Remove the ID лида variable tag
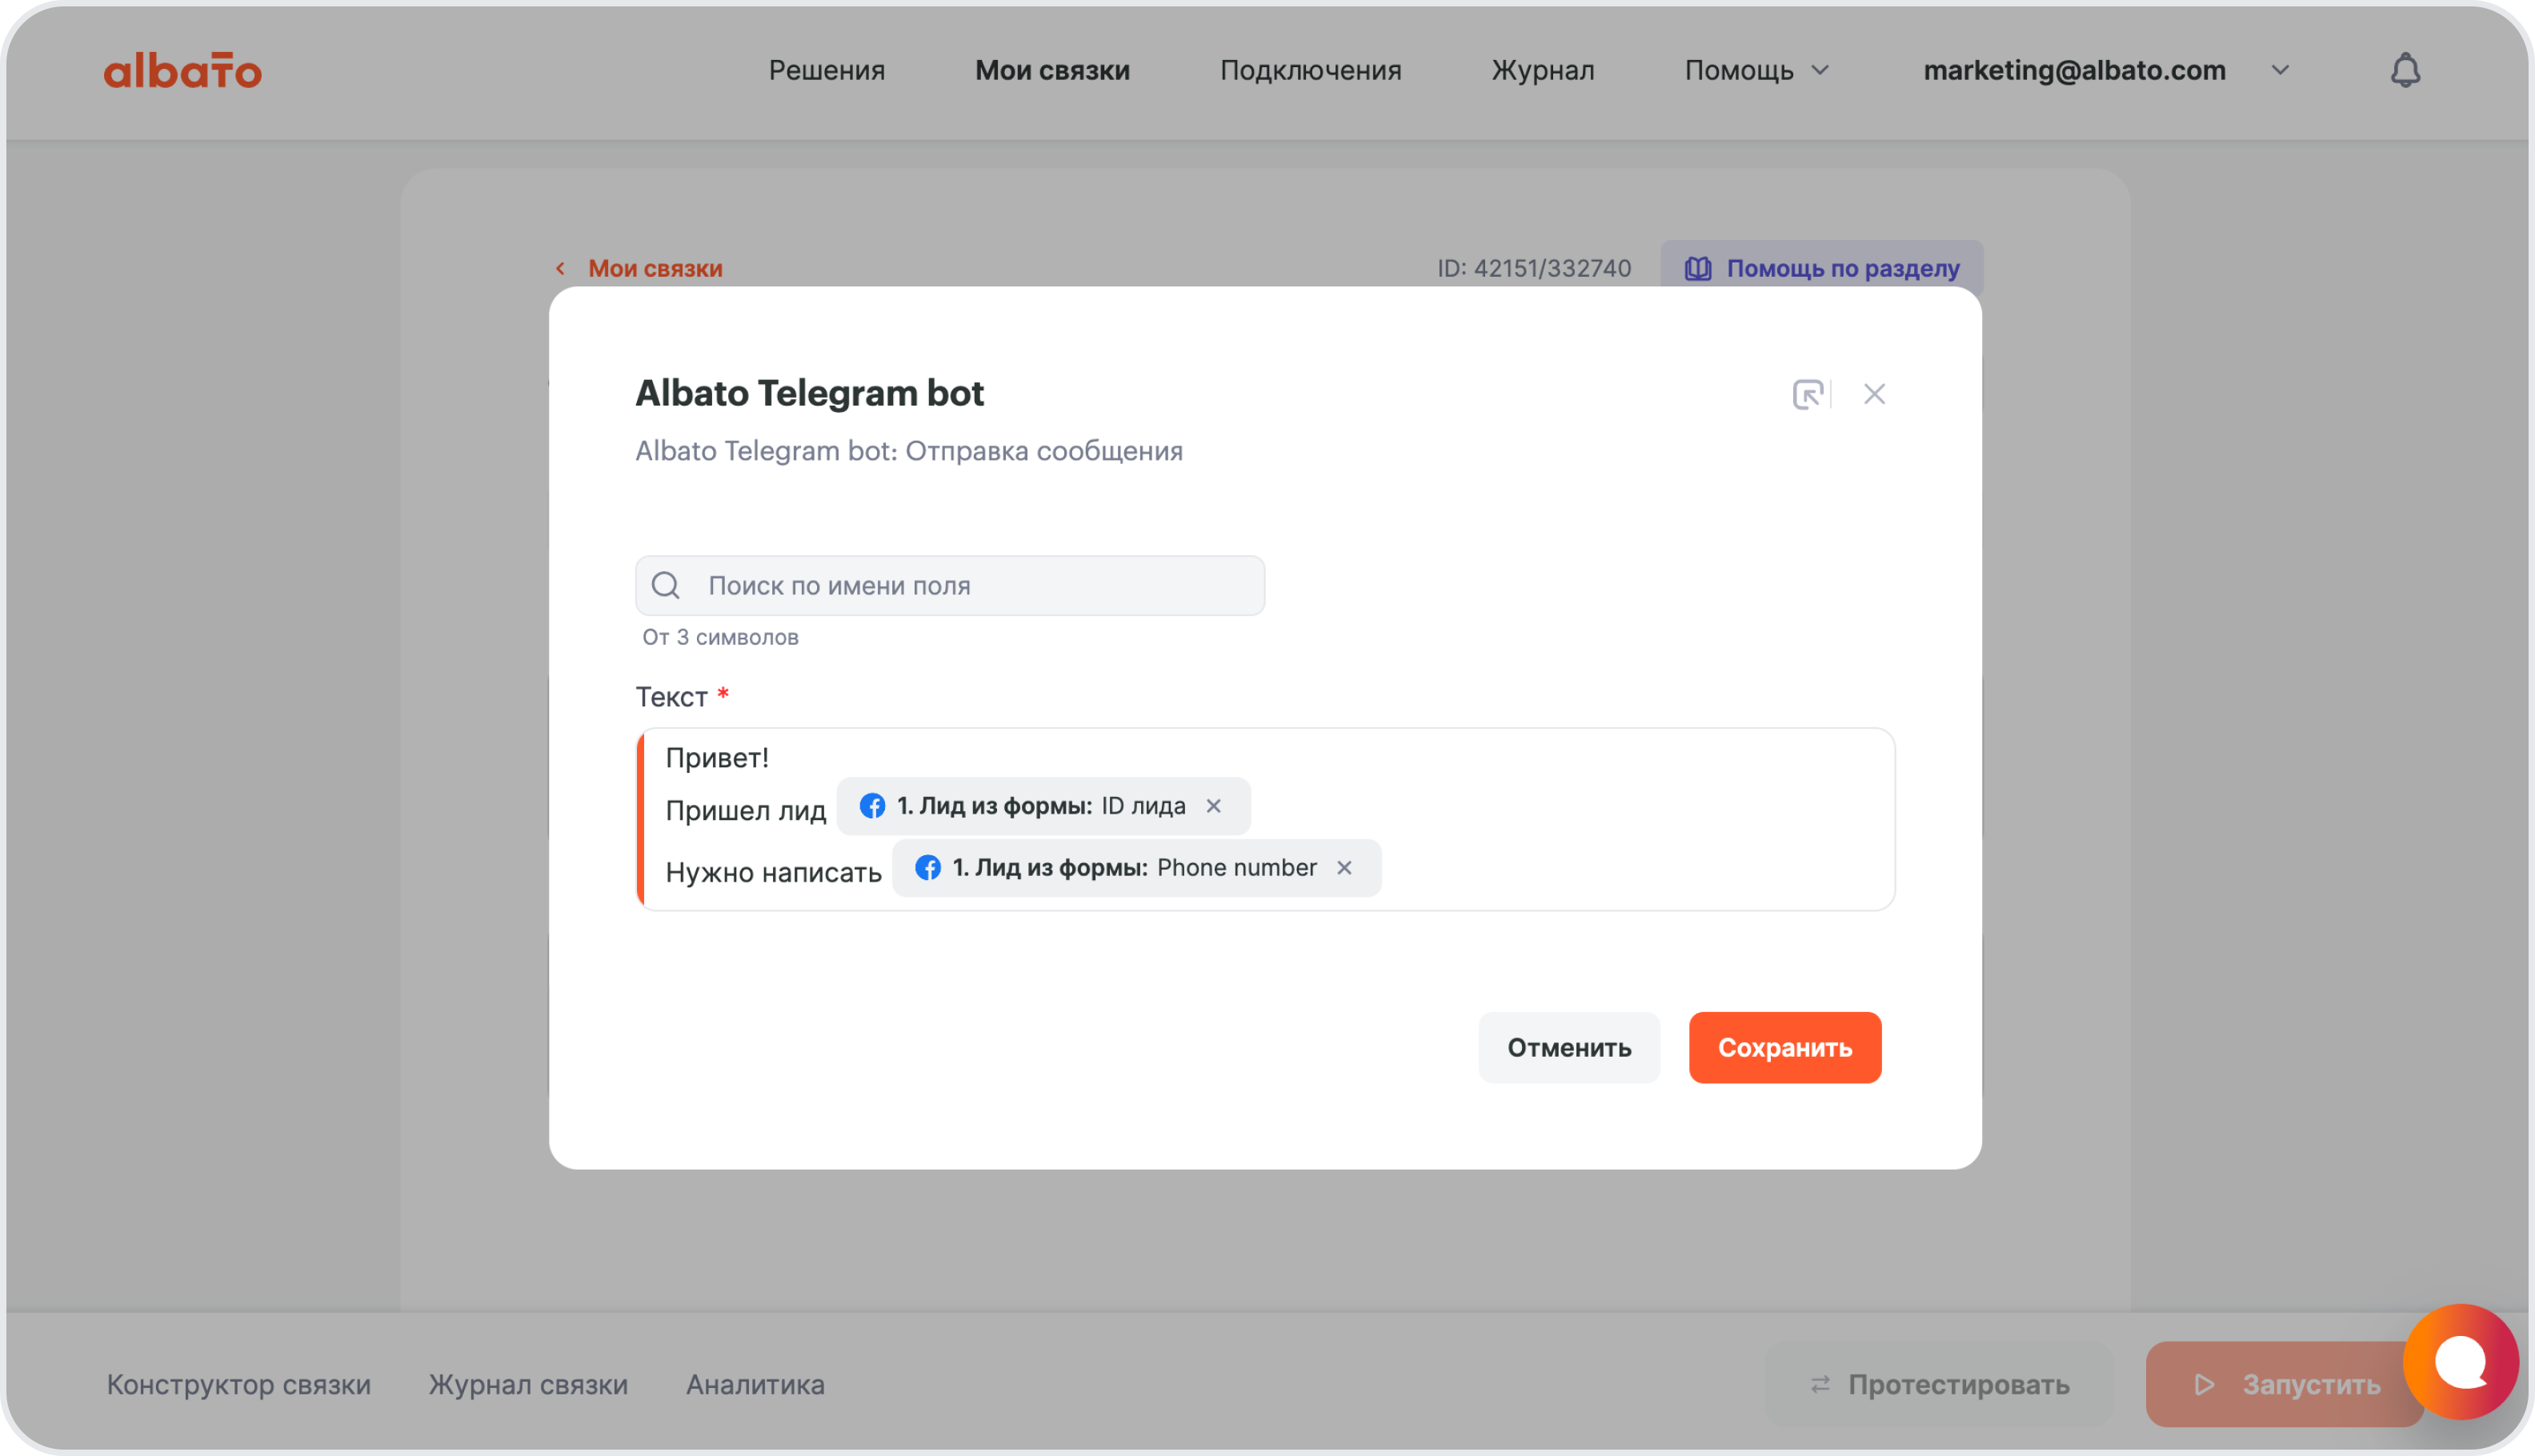This screenshot has height=1456, width=2535. (x=1213, y=806)
